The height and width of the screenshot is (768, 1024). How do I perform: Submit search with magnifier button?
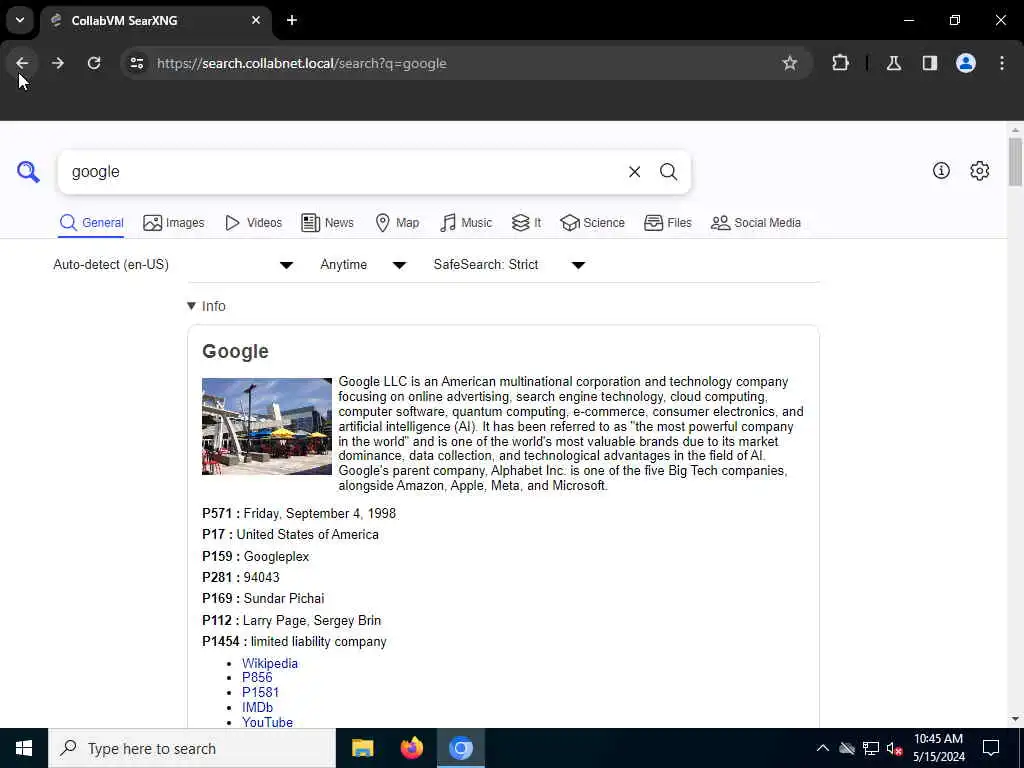[x=668, y=172]
